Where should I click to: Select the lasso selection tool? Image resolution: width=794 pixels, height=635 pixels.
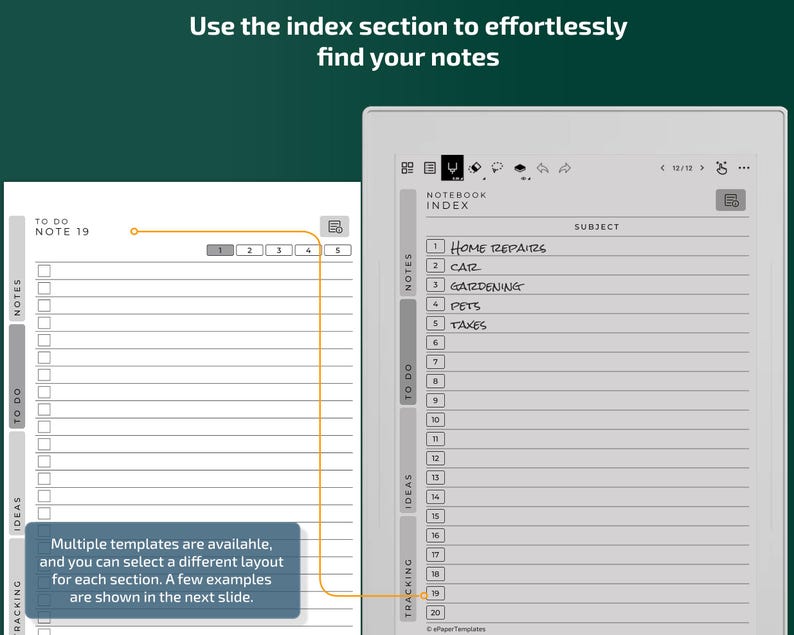tap(497, 168)
